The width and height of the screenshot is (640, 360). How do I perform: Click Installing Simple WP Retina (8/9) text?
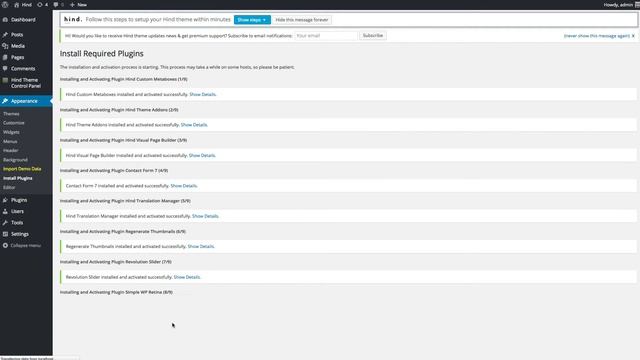pos(116,292)
